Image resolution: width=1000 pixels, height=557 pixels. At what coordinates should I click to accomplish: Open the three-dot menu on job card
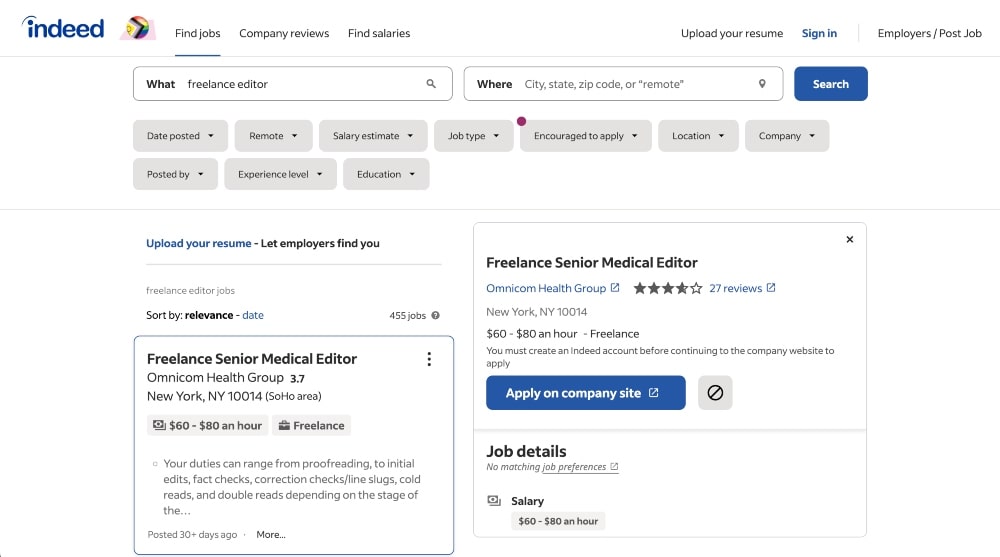tap(429, 359)
